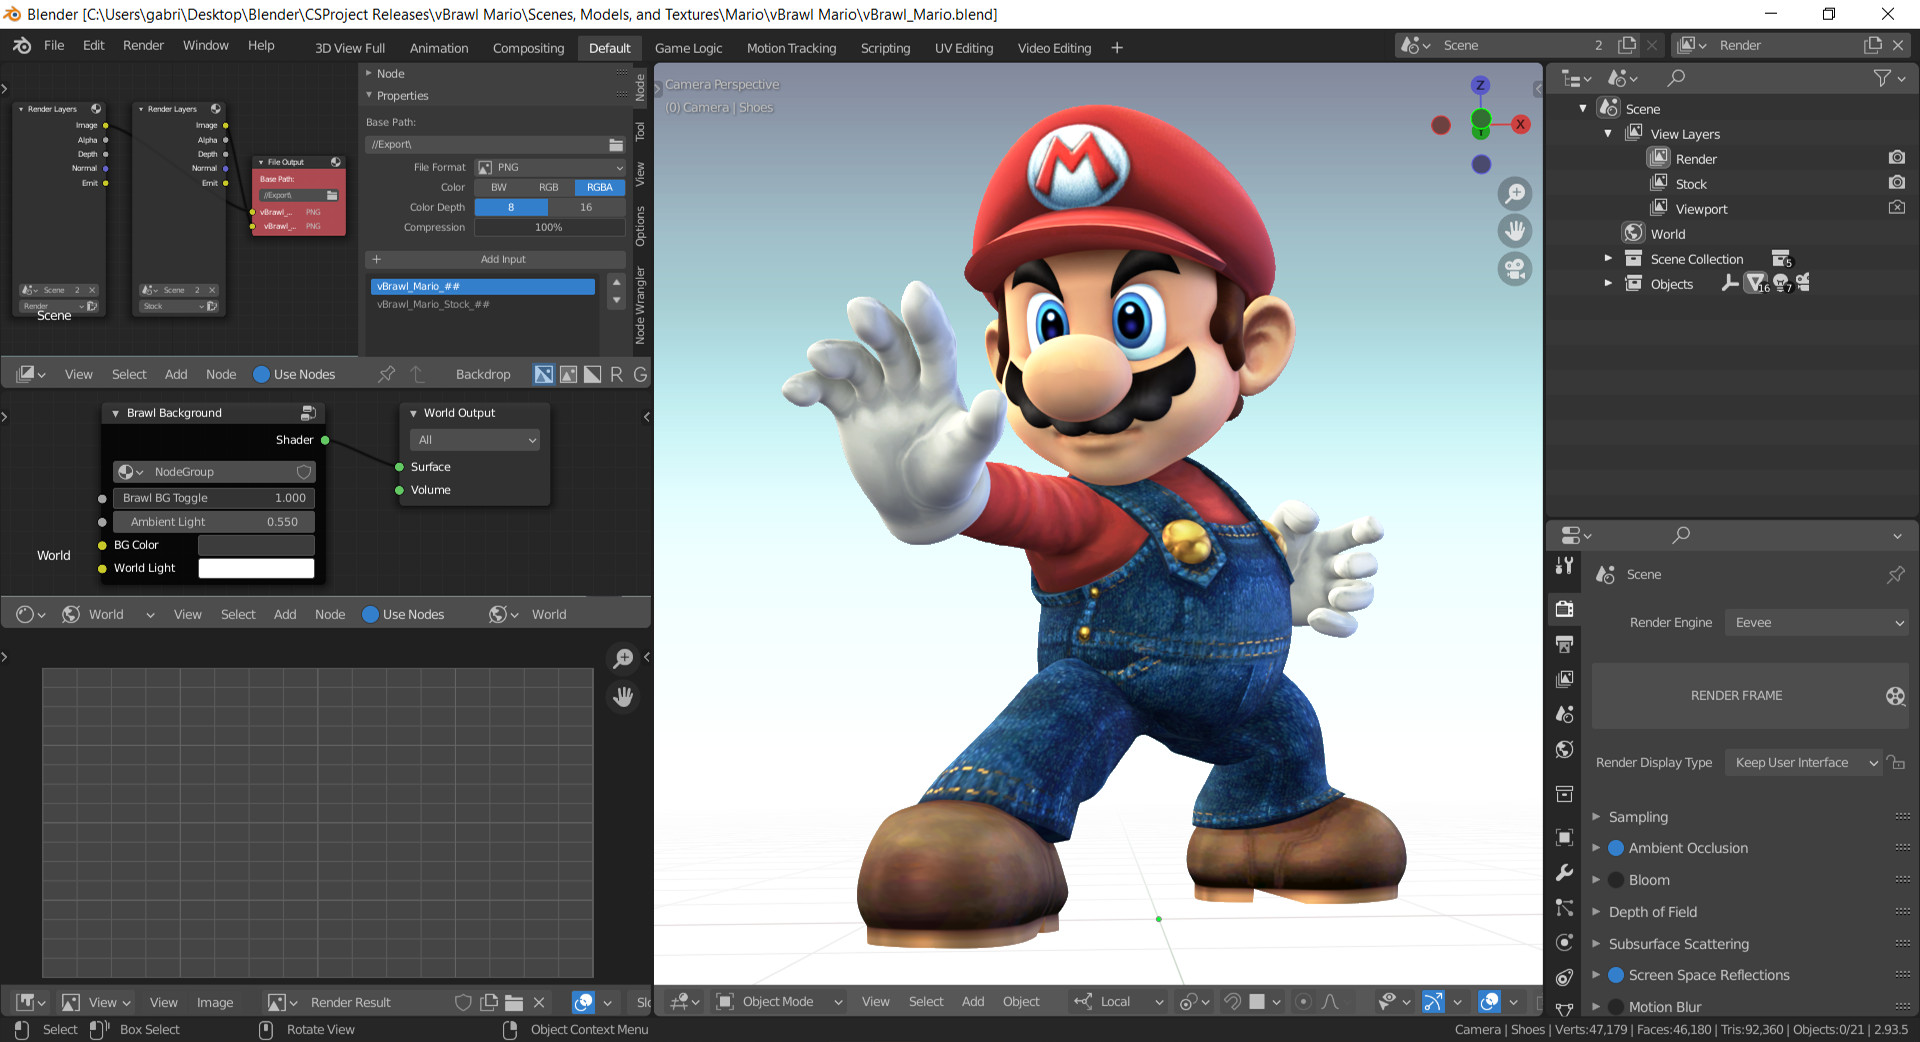The width and height of the screenshot is (1920, 1042).
Task: Click the fake user shield for Render Result
Action: click(463, 1002)
